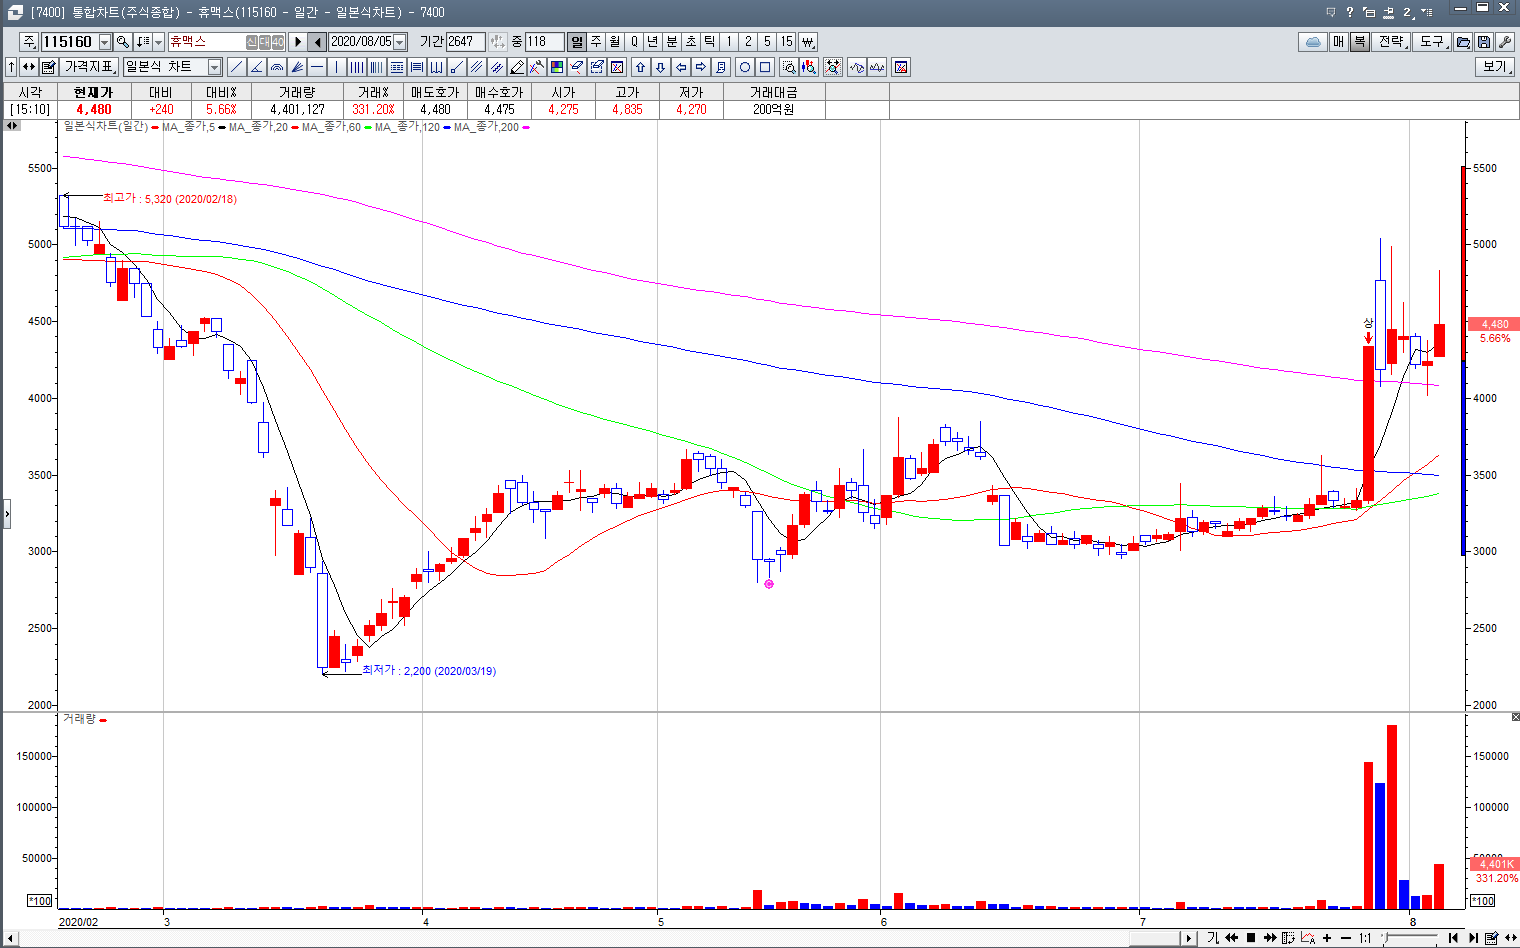Open the 보기 view dropdown

click(x=1495, y=67)
